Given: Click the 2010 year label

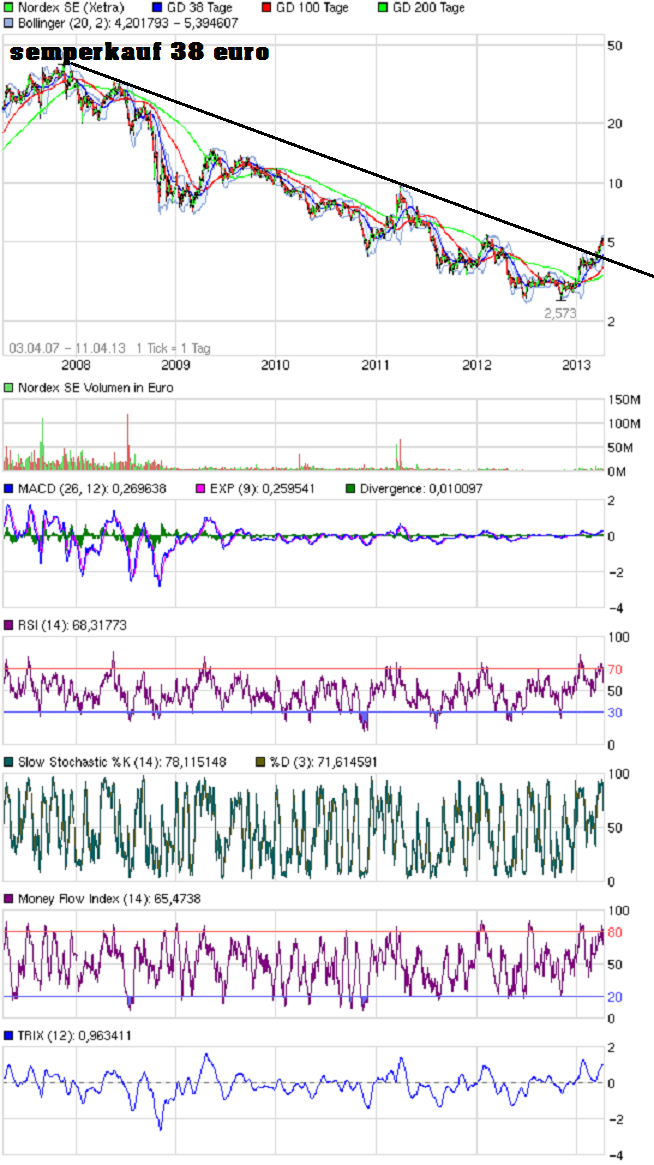Looking at the screenshot, I should click(275, 364).
